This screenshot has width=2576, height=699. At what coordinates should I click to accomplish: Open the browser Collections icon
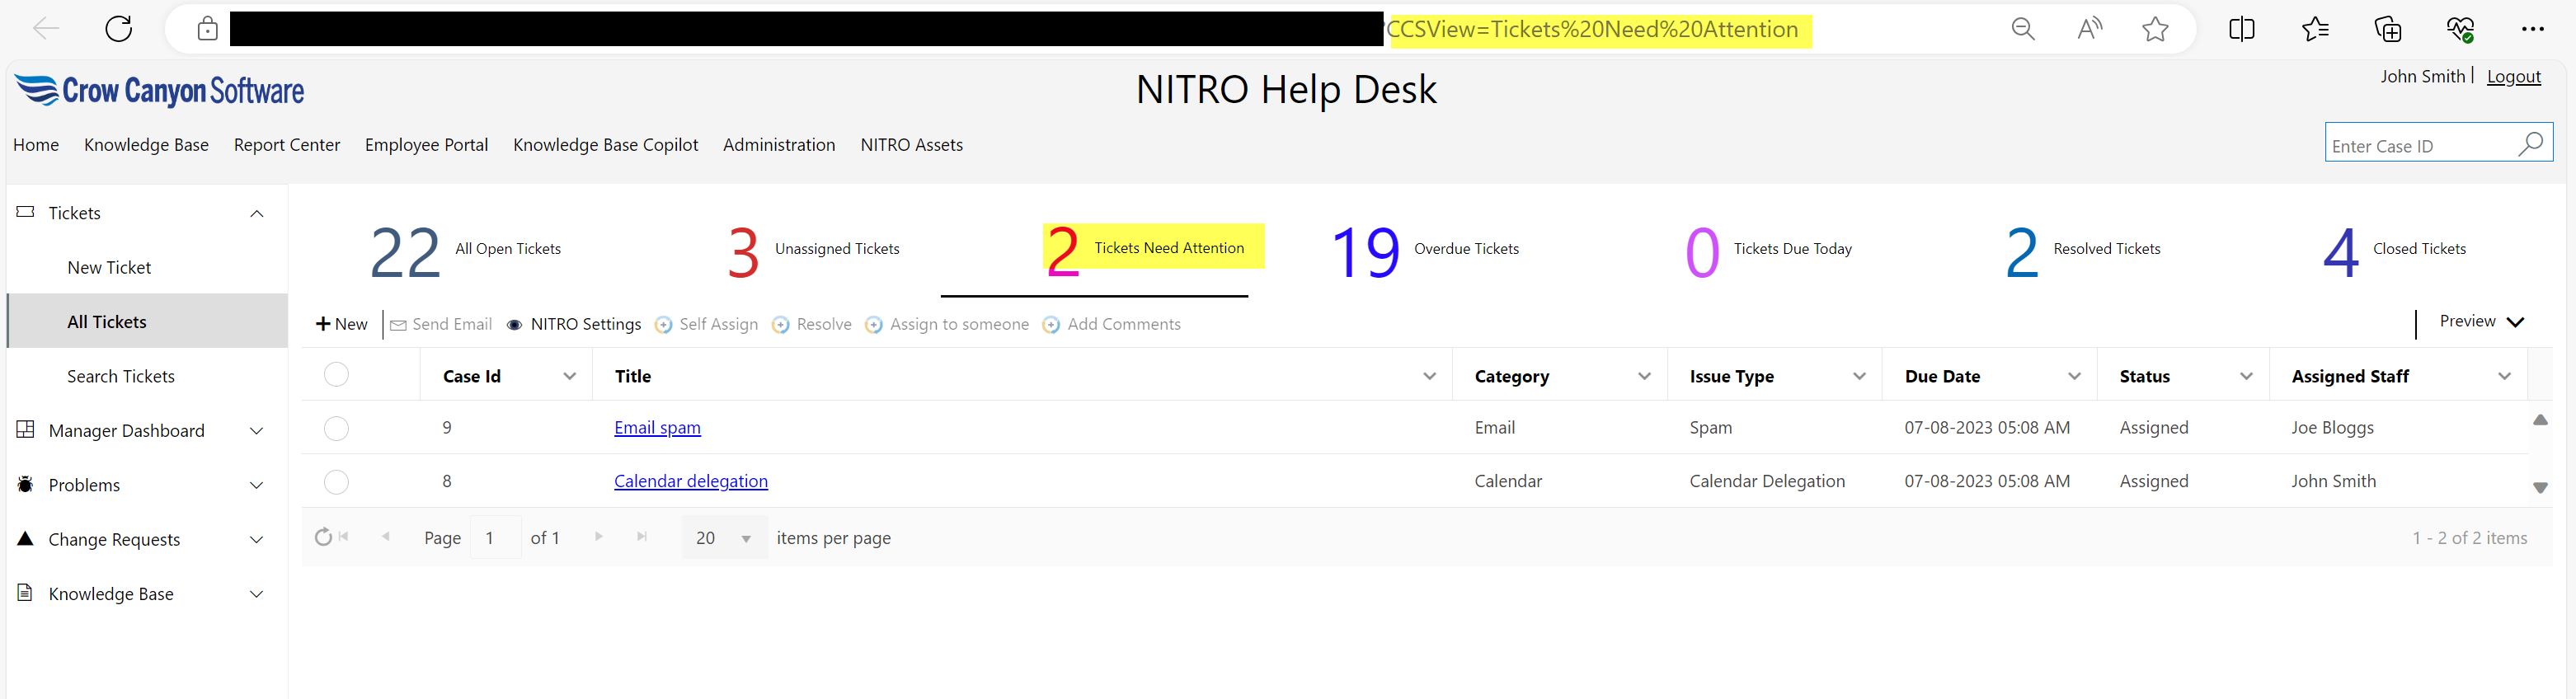[2388, 29]
